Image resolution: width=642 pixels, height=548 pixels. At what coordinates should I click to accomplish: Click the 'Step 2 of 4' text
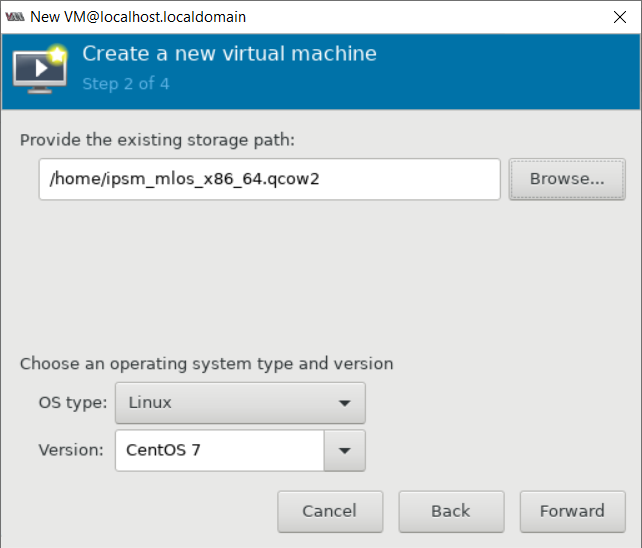pyautogui.click(x=126, y=84)
